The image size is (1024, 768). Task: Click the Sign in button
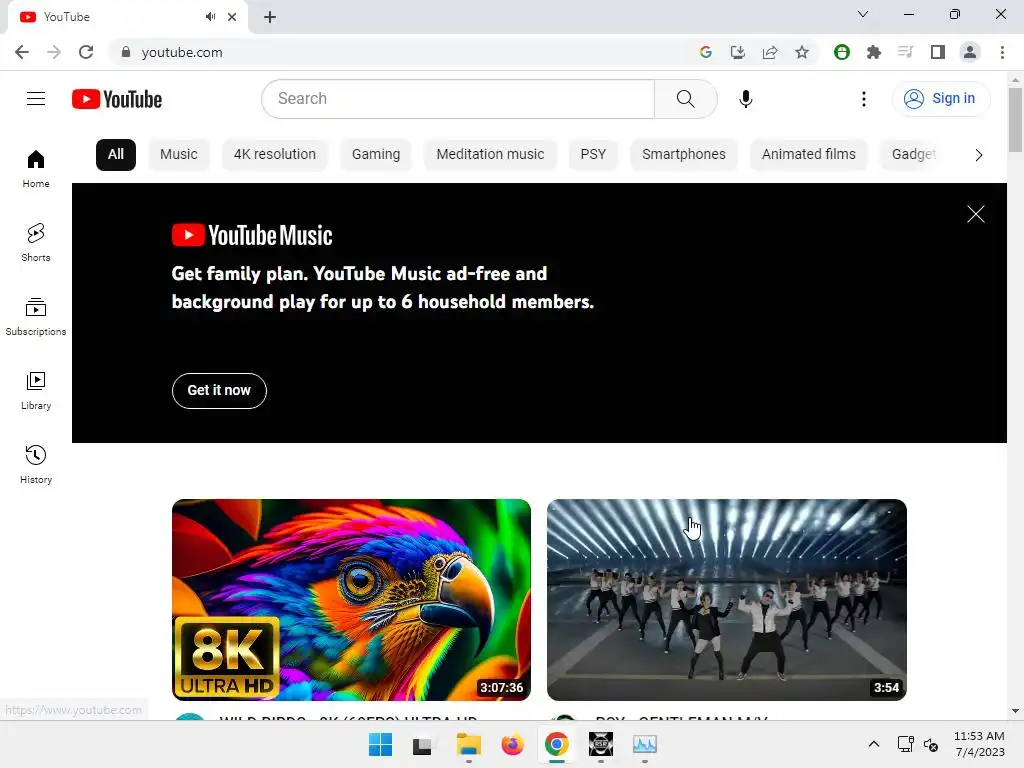(x=940, y=99)
